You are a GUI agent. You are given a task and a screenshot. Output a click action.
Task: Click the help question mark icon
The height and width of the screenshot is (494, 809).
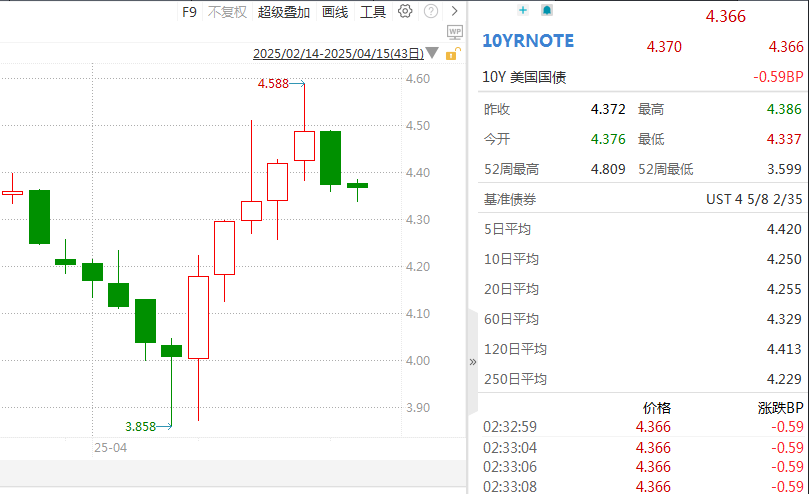point(431,11)
